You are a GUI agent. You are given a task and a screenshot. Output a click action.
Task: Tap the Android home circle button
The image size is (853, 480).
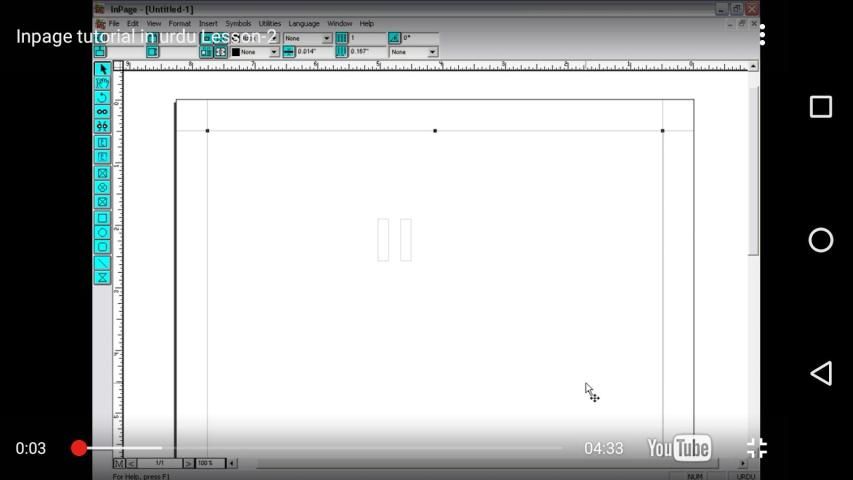pyautogui.click(x=820, y=240)
